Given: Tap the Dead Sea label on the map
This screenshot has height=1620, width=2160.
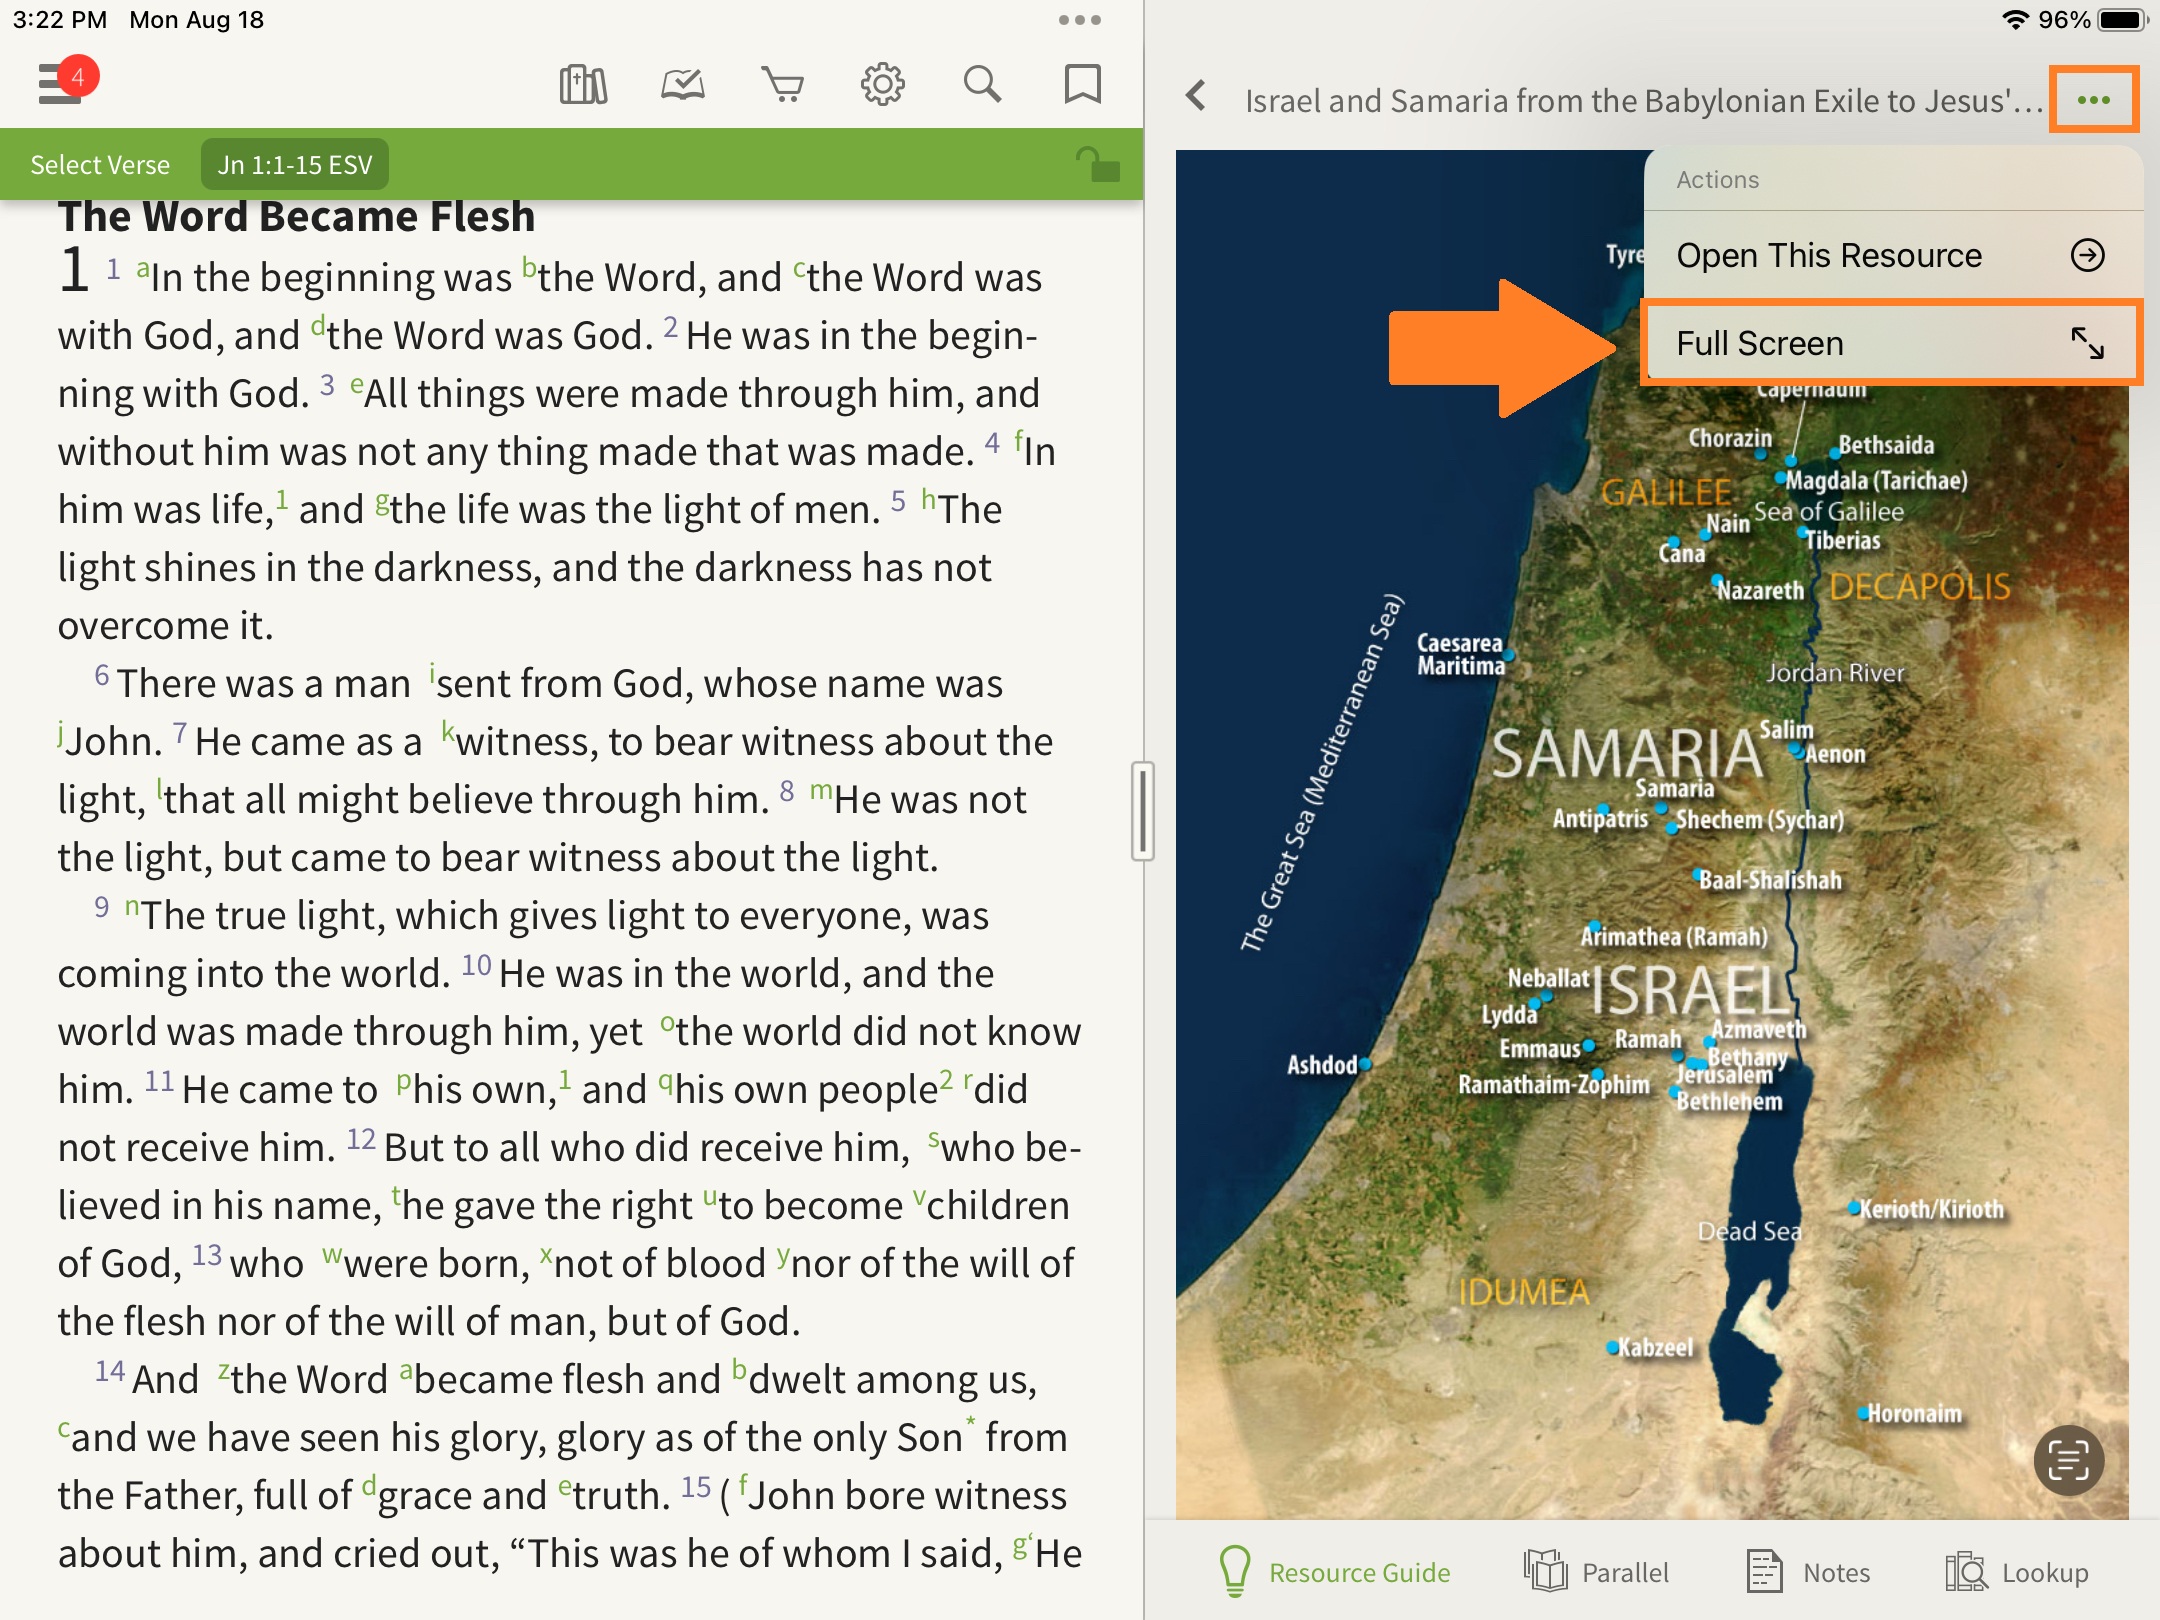Looking at the screenshot, I should click(1749, 1231).
